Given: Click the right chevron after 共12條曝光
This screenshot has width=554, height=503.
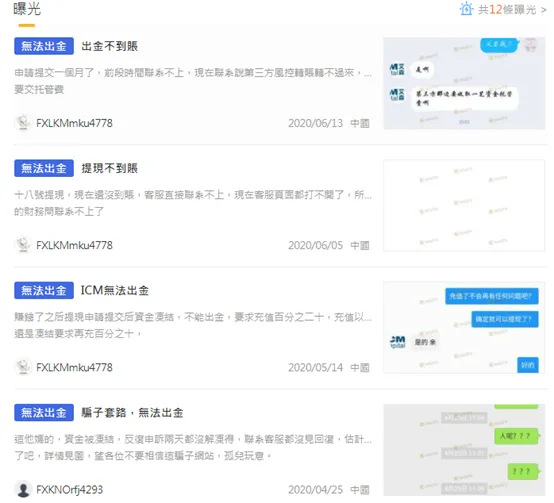Looking at the screenshot, I should pos(544,10).
